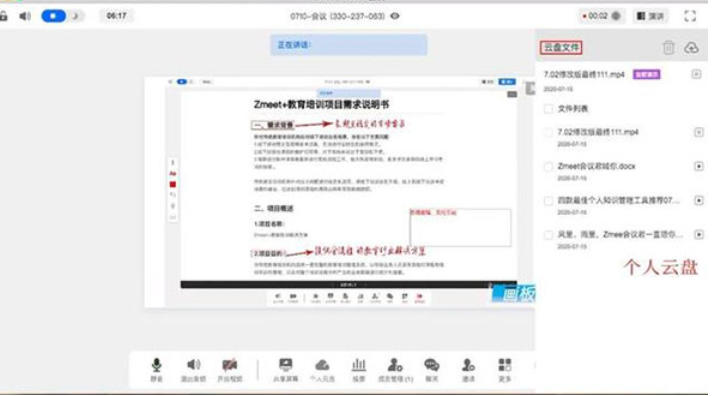
Task: Start screen sharing from bottom toolbar
Action: 286,365
